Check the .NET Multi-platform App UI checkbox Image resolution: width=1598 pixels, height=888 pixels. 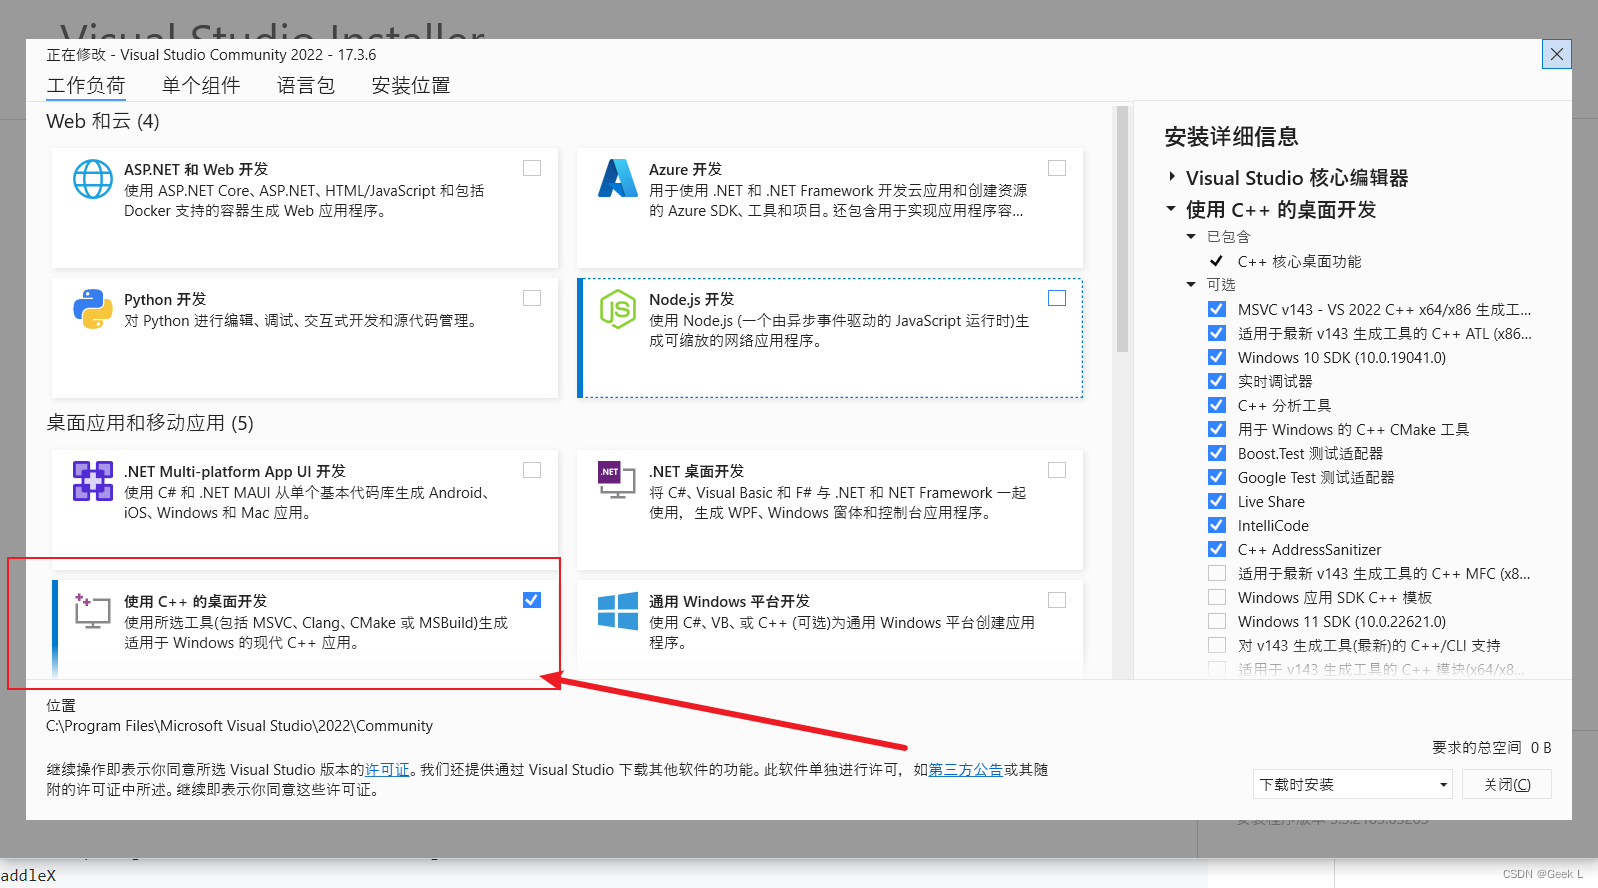532,470
